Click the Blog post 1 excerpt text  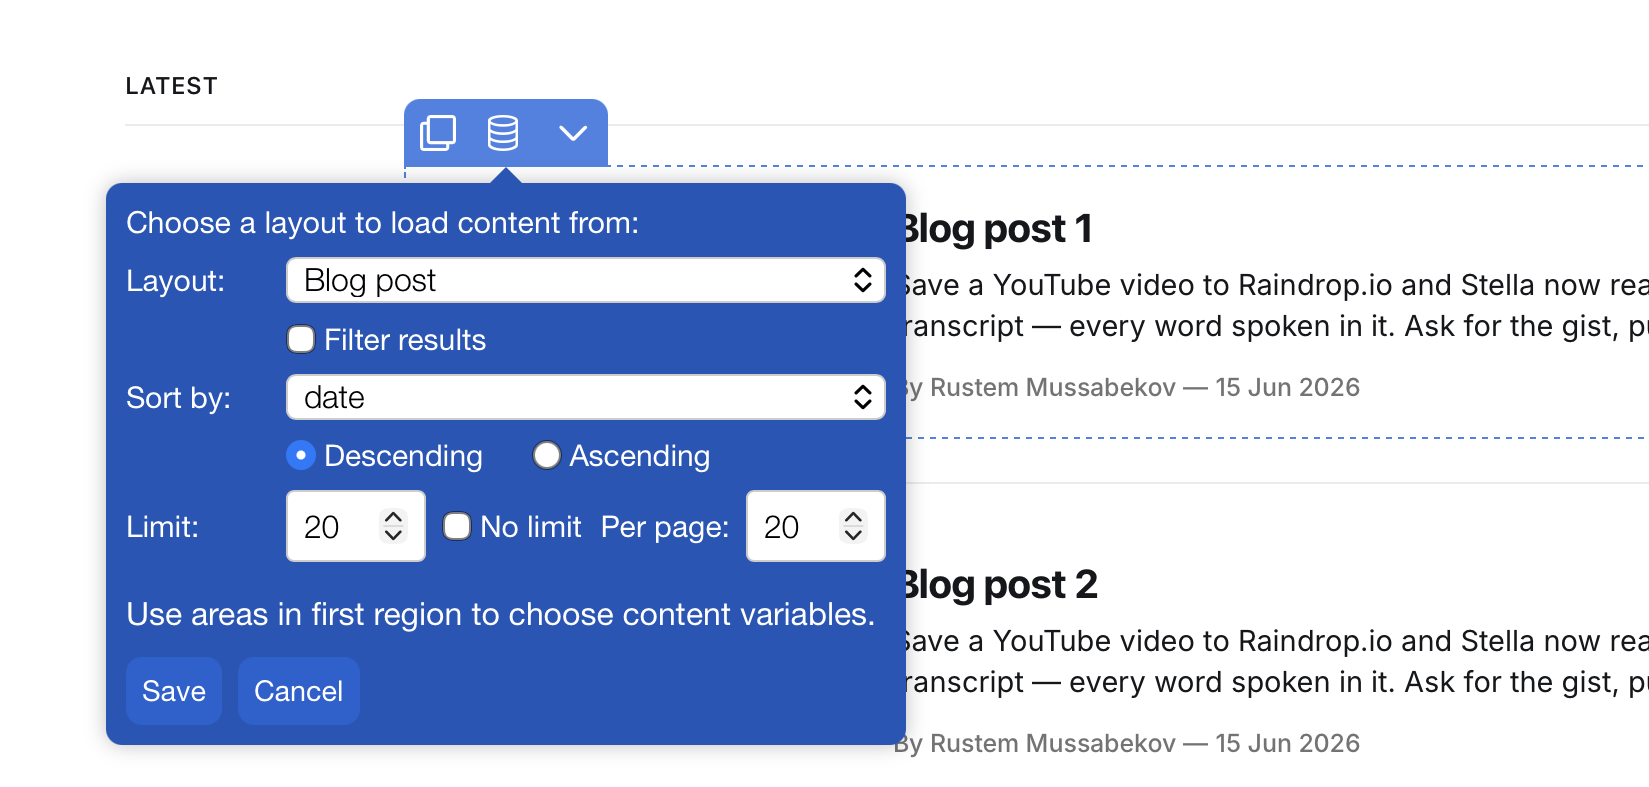click(x=1277, y=305)
